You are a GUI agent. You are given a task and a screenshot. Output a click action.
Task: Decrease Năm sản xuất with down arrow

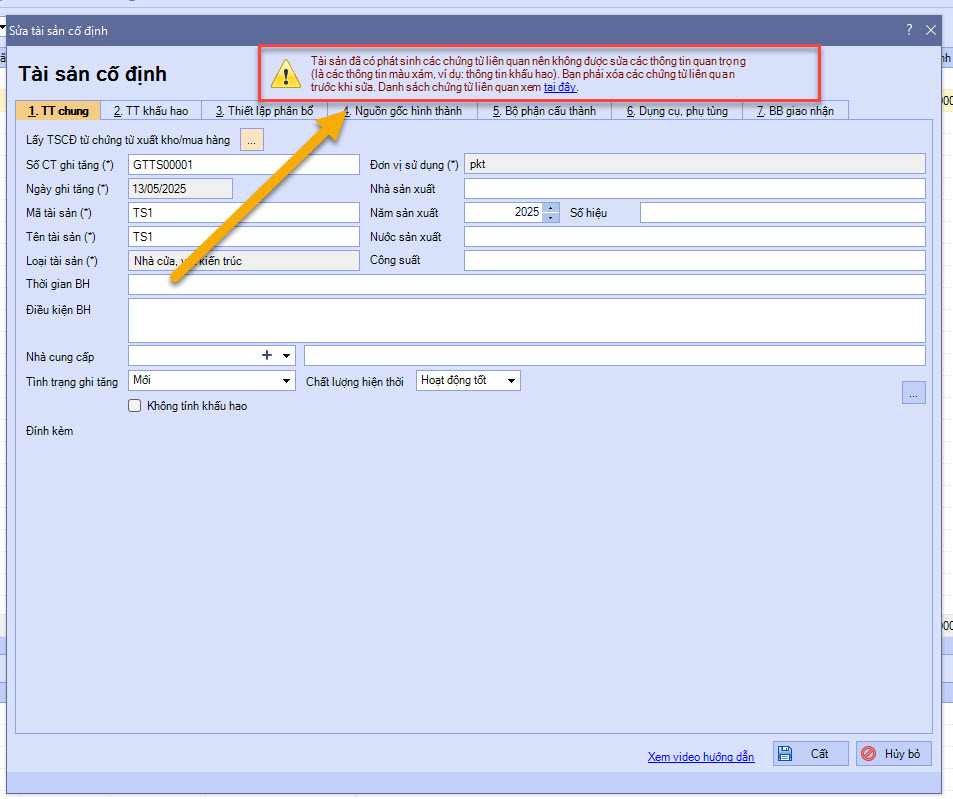551,217
